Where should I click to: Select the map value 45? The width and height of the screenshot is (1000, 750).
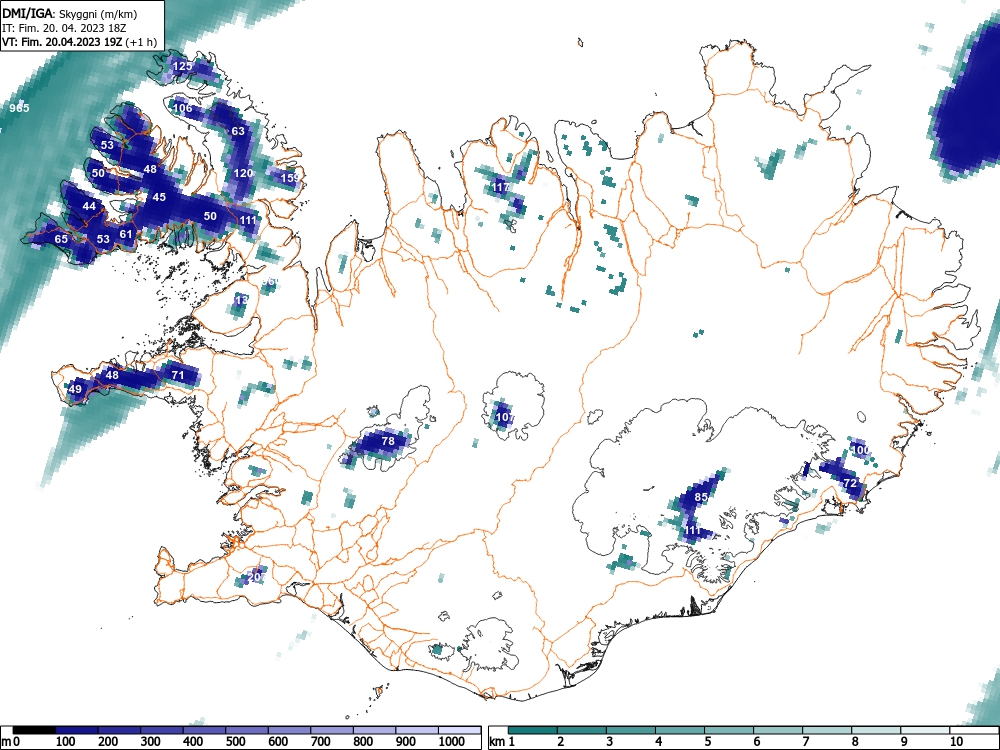[x=159, y=197]
